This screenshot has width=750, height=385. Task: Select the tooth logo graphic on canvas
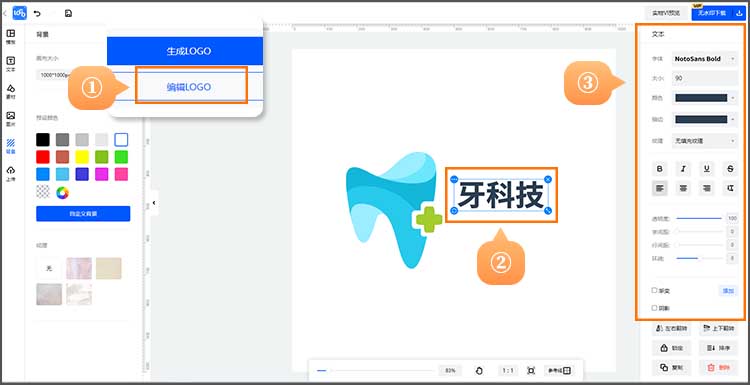pos(393,209)
